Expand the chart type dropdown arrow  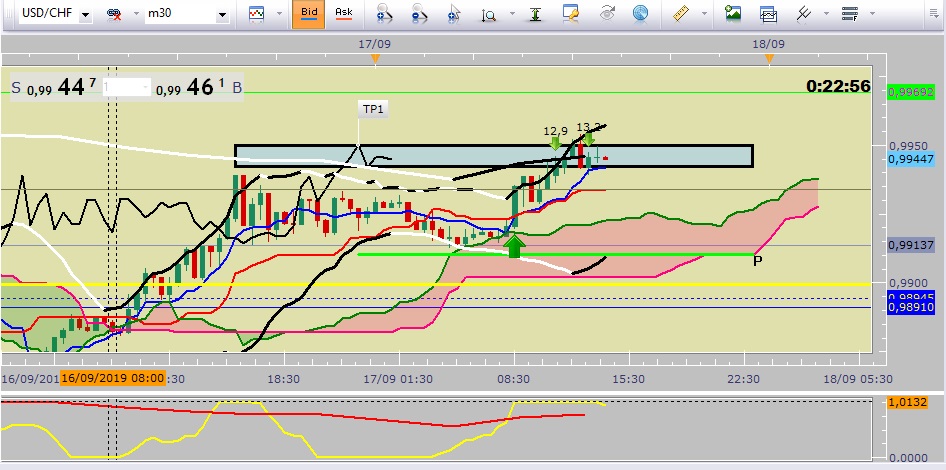coord(279,14)
